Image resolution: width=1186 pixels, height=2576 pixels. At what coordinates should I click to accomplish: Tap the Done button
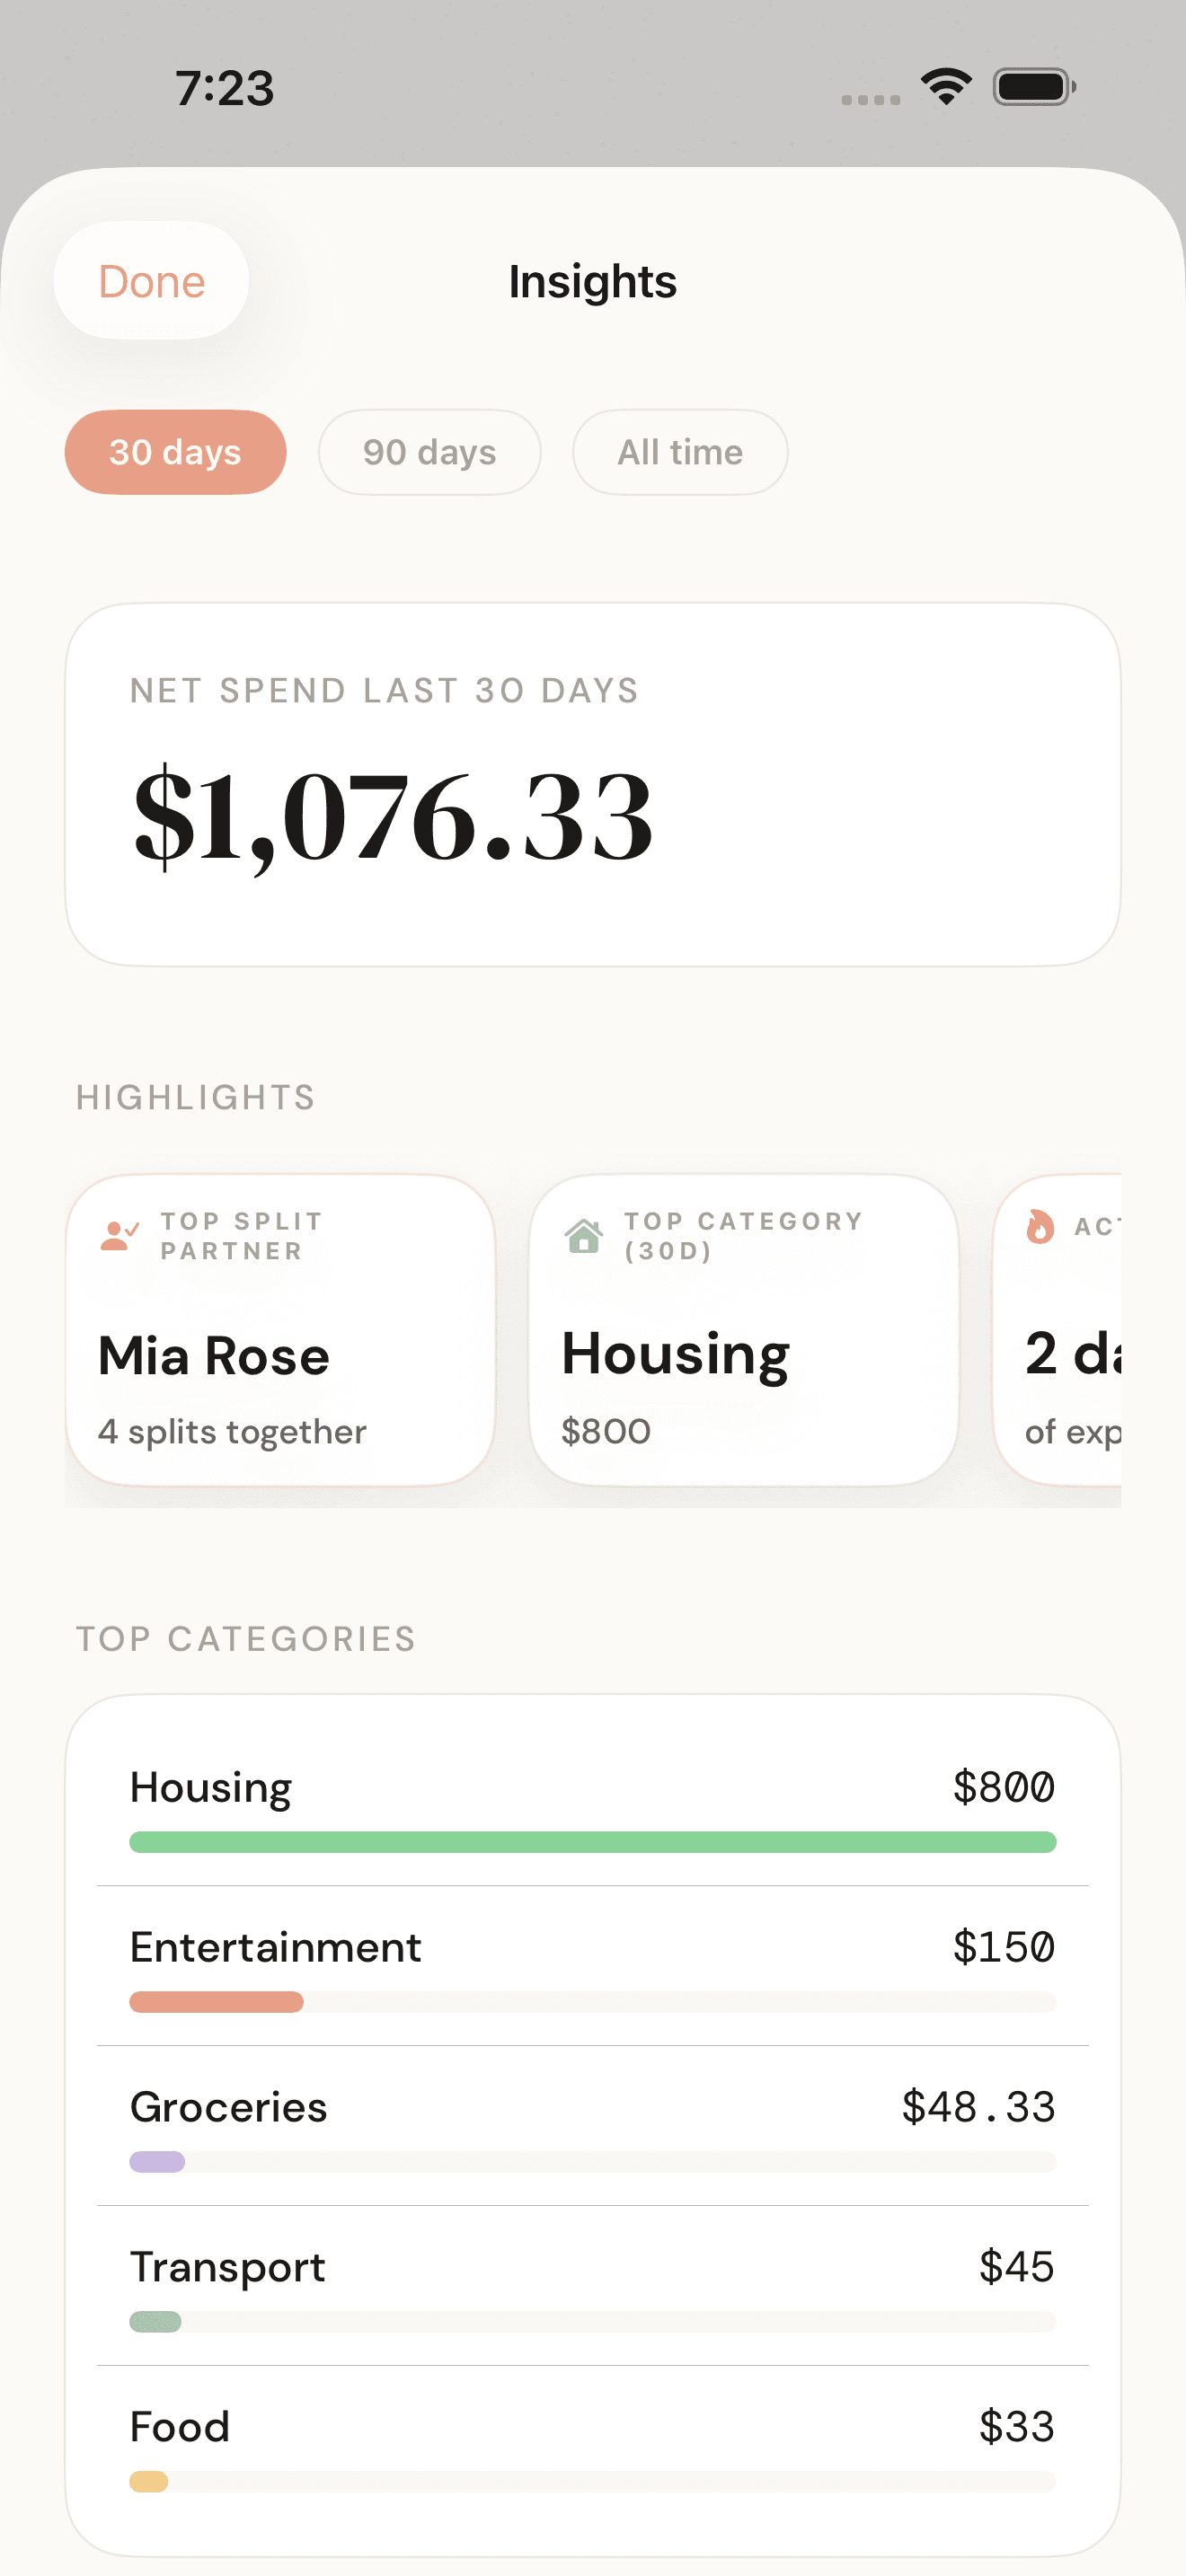151,281
